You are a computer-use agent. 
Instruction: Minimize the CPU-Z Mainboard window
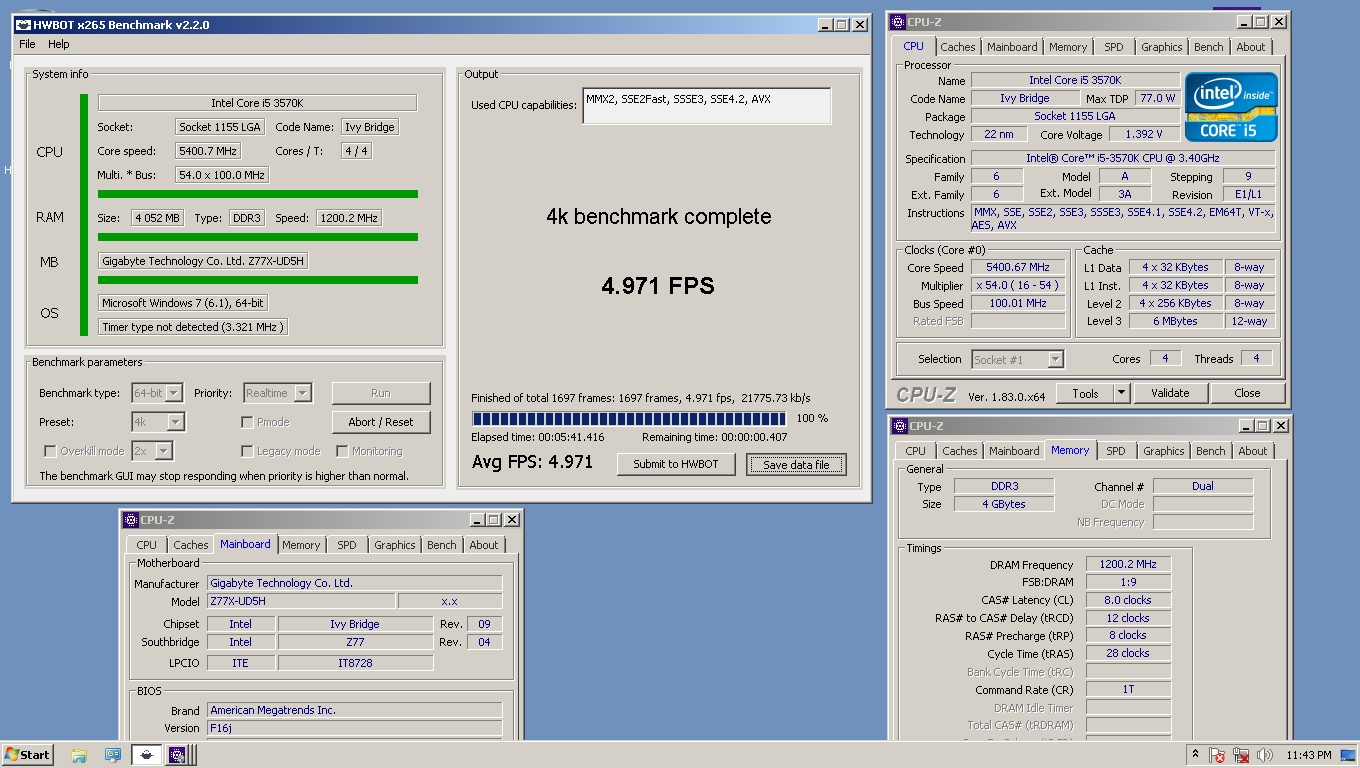point(476,520)
